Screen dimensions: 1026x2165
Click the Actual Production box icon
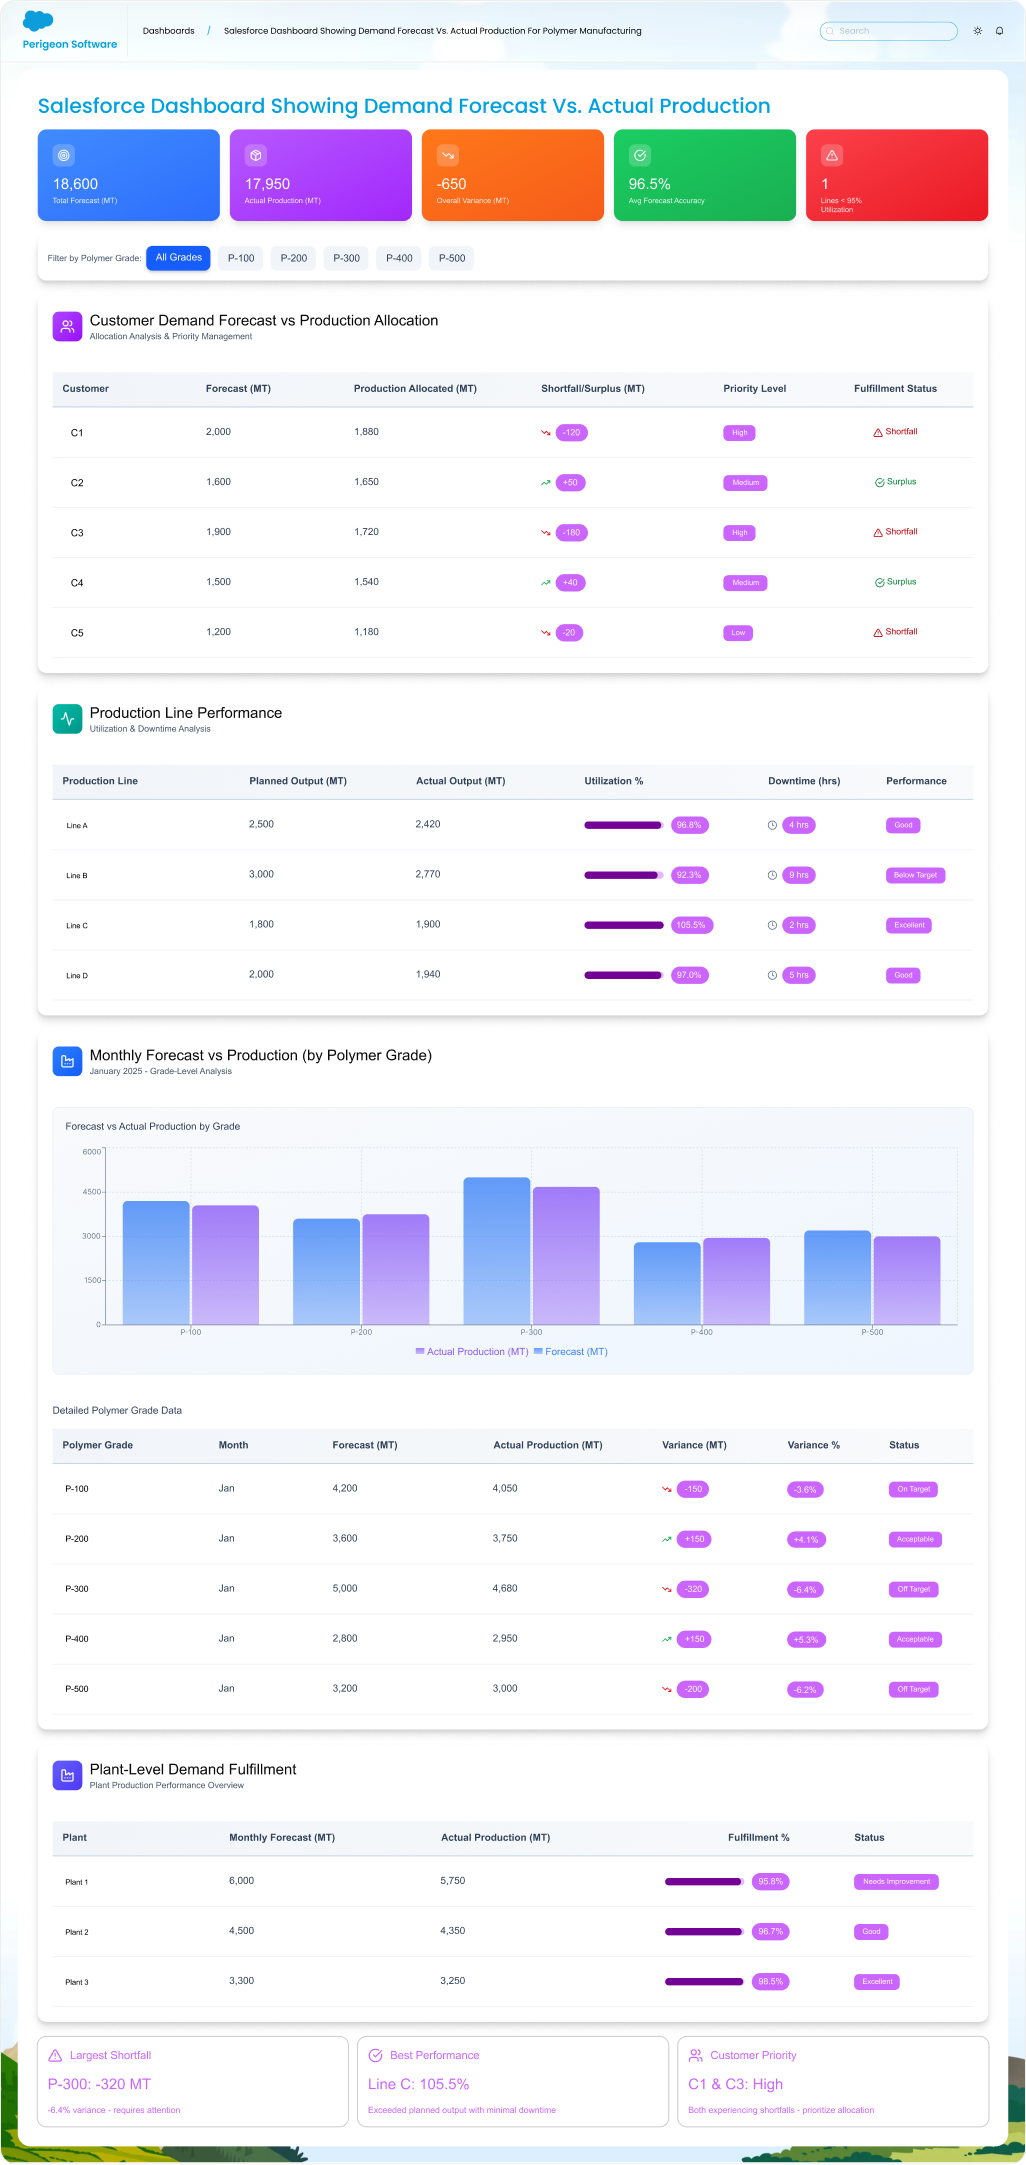click(x=256, y=156)
